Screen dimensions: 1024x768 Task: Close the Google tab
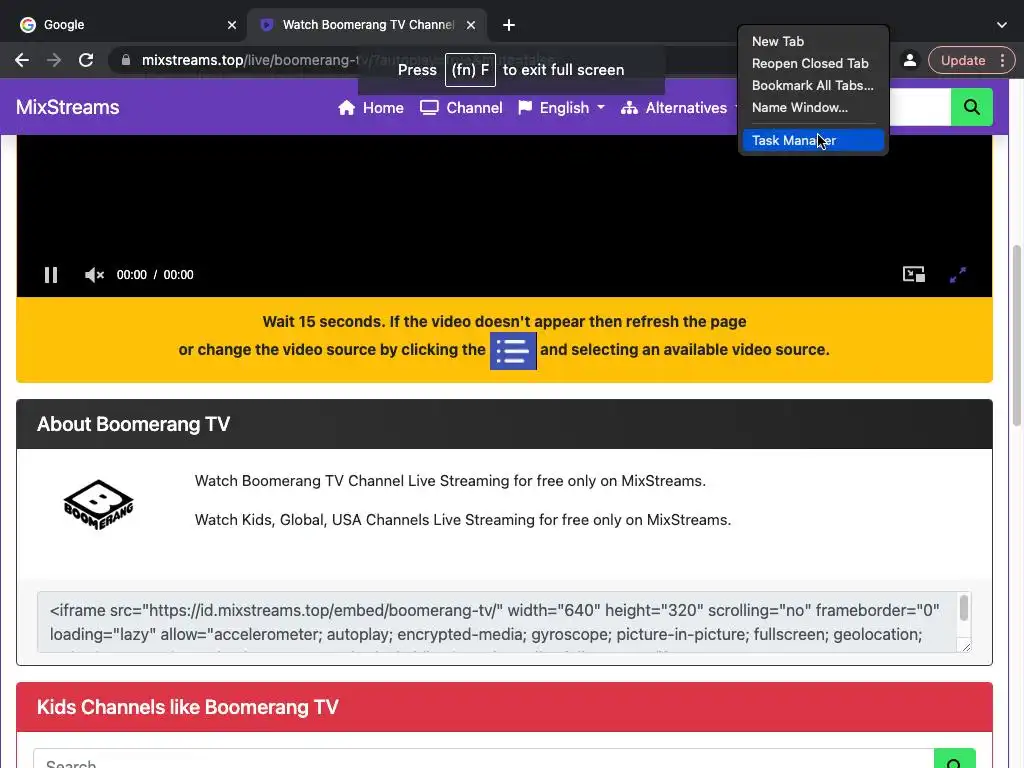(232, 25)
